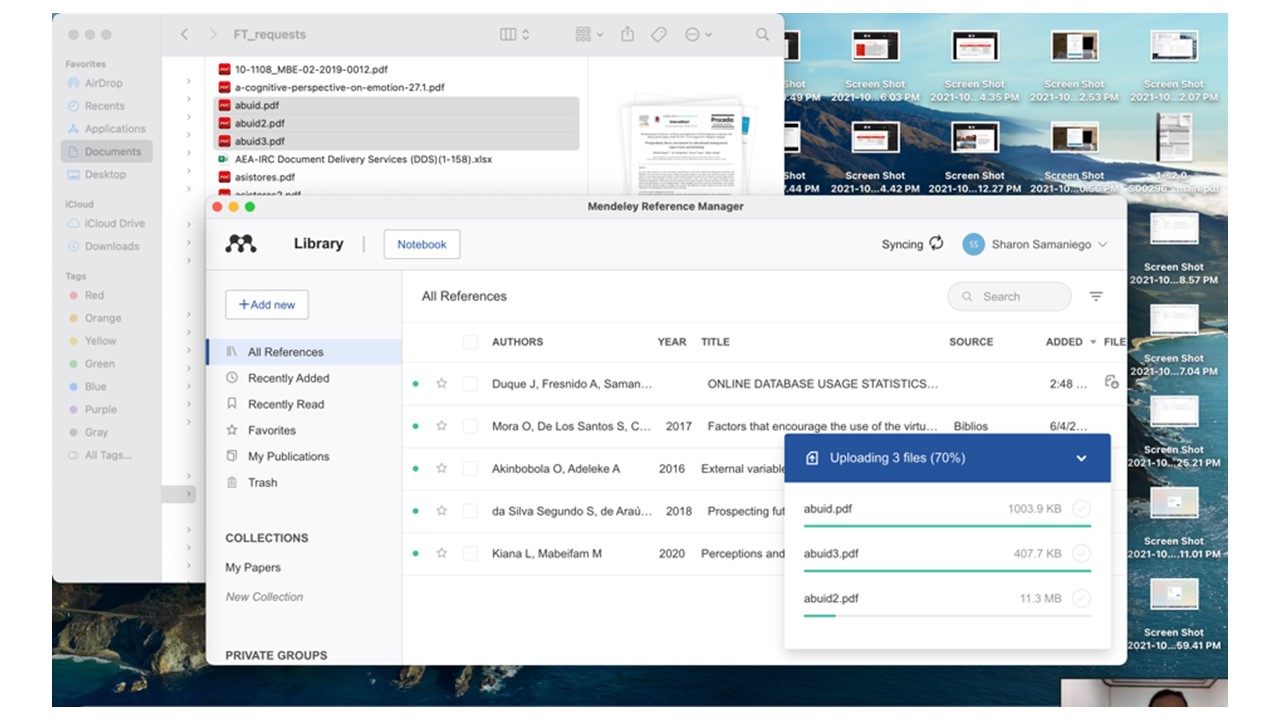Image resolution: width=1280 pixels, height=720 pixels.
Task: Click the Recently Added clock icon
Action: coord(232,378)
